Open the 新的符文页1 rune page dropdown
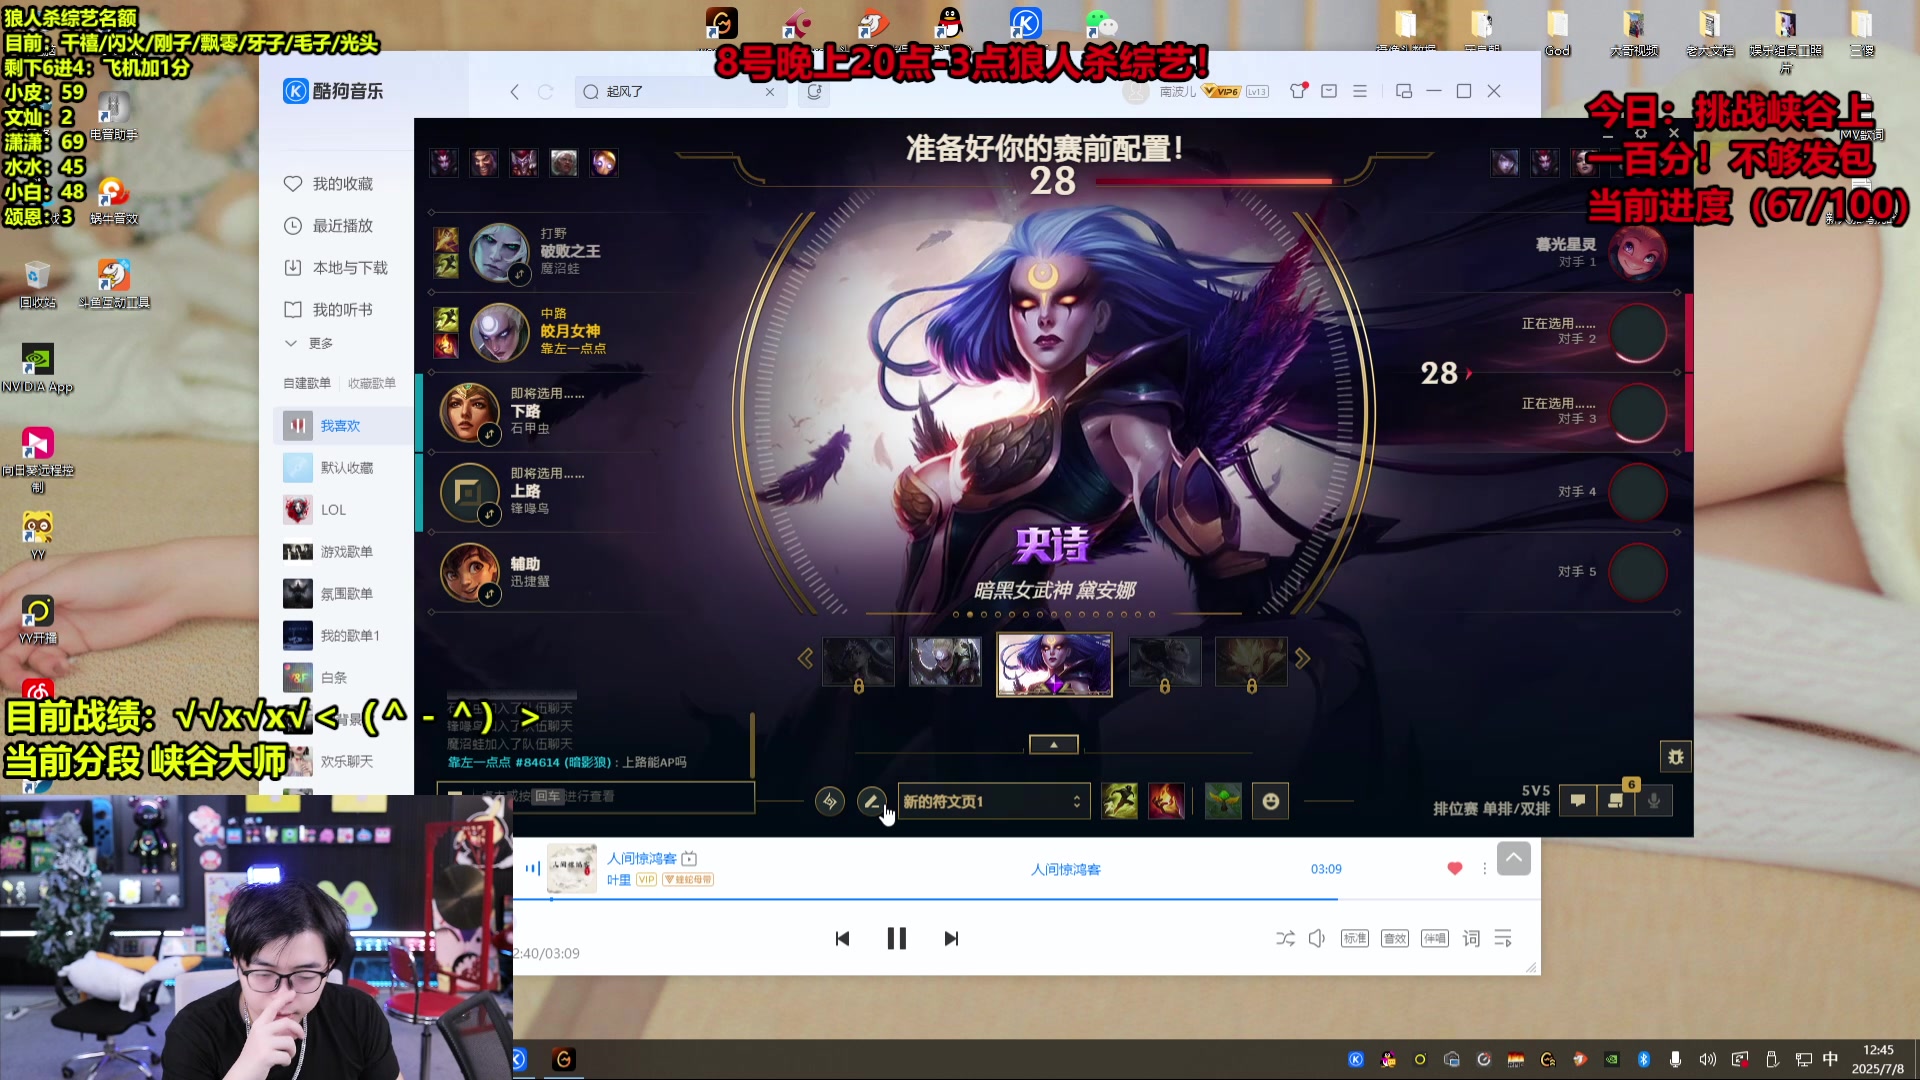 pyautogui.click(x=994, y=801)
